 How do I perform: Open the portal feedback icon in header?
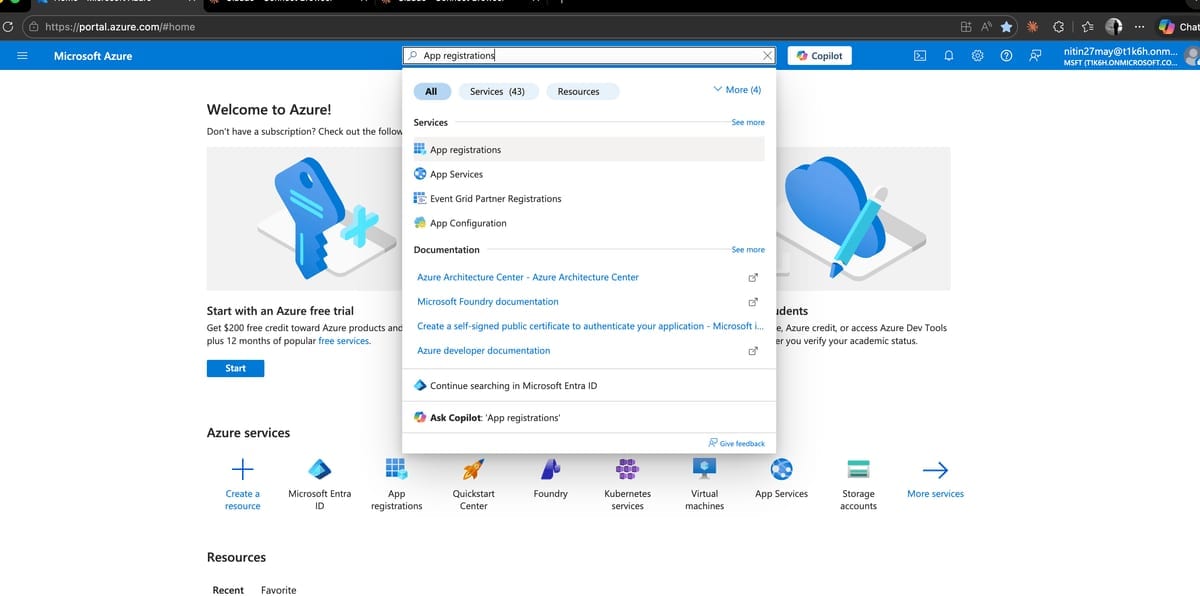[x=1036, y=56]
